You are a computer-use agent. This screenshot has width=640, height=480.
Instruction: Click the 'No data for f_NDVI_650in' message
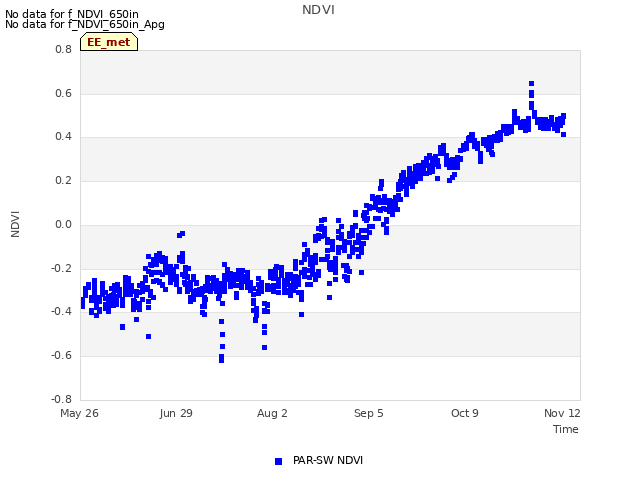(72, 14)
